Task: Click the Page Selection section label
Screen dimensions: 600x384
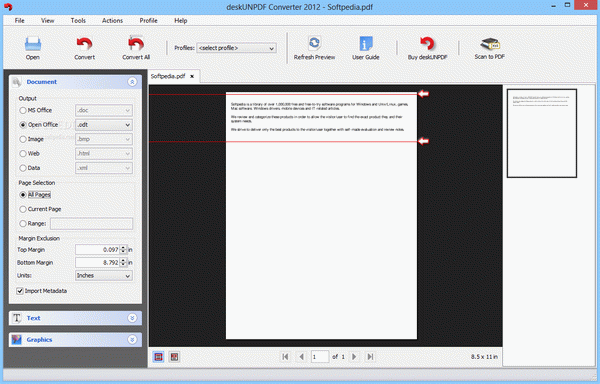Action: coord(37,183)
